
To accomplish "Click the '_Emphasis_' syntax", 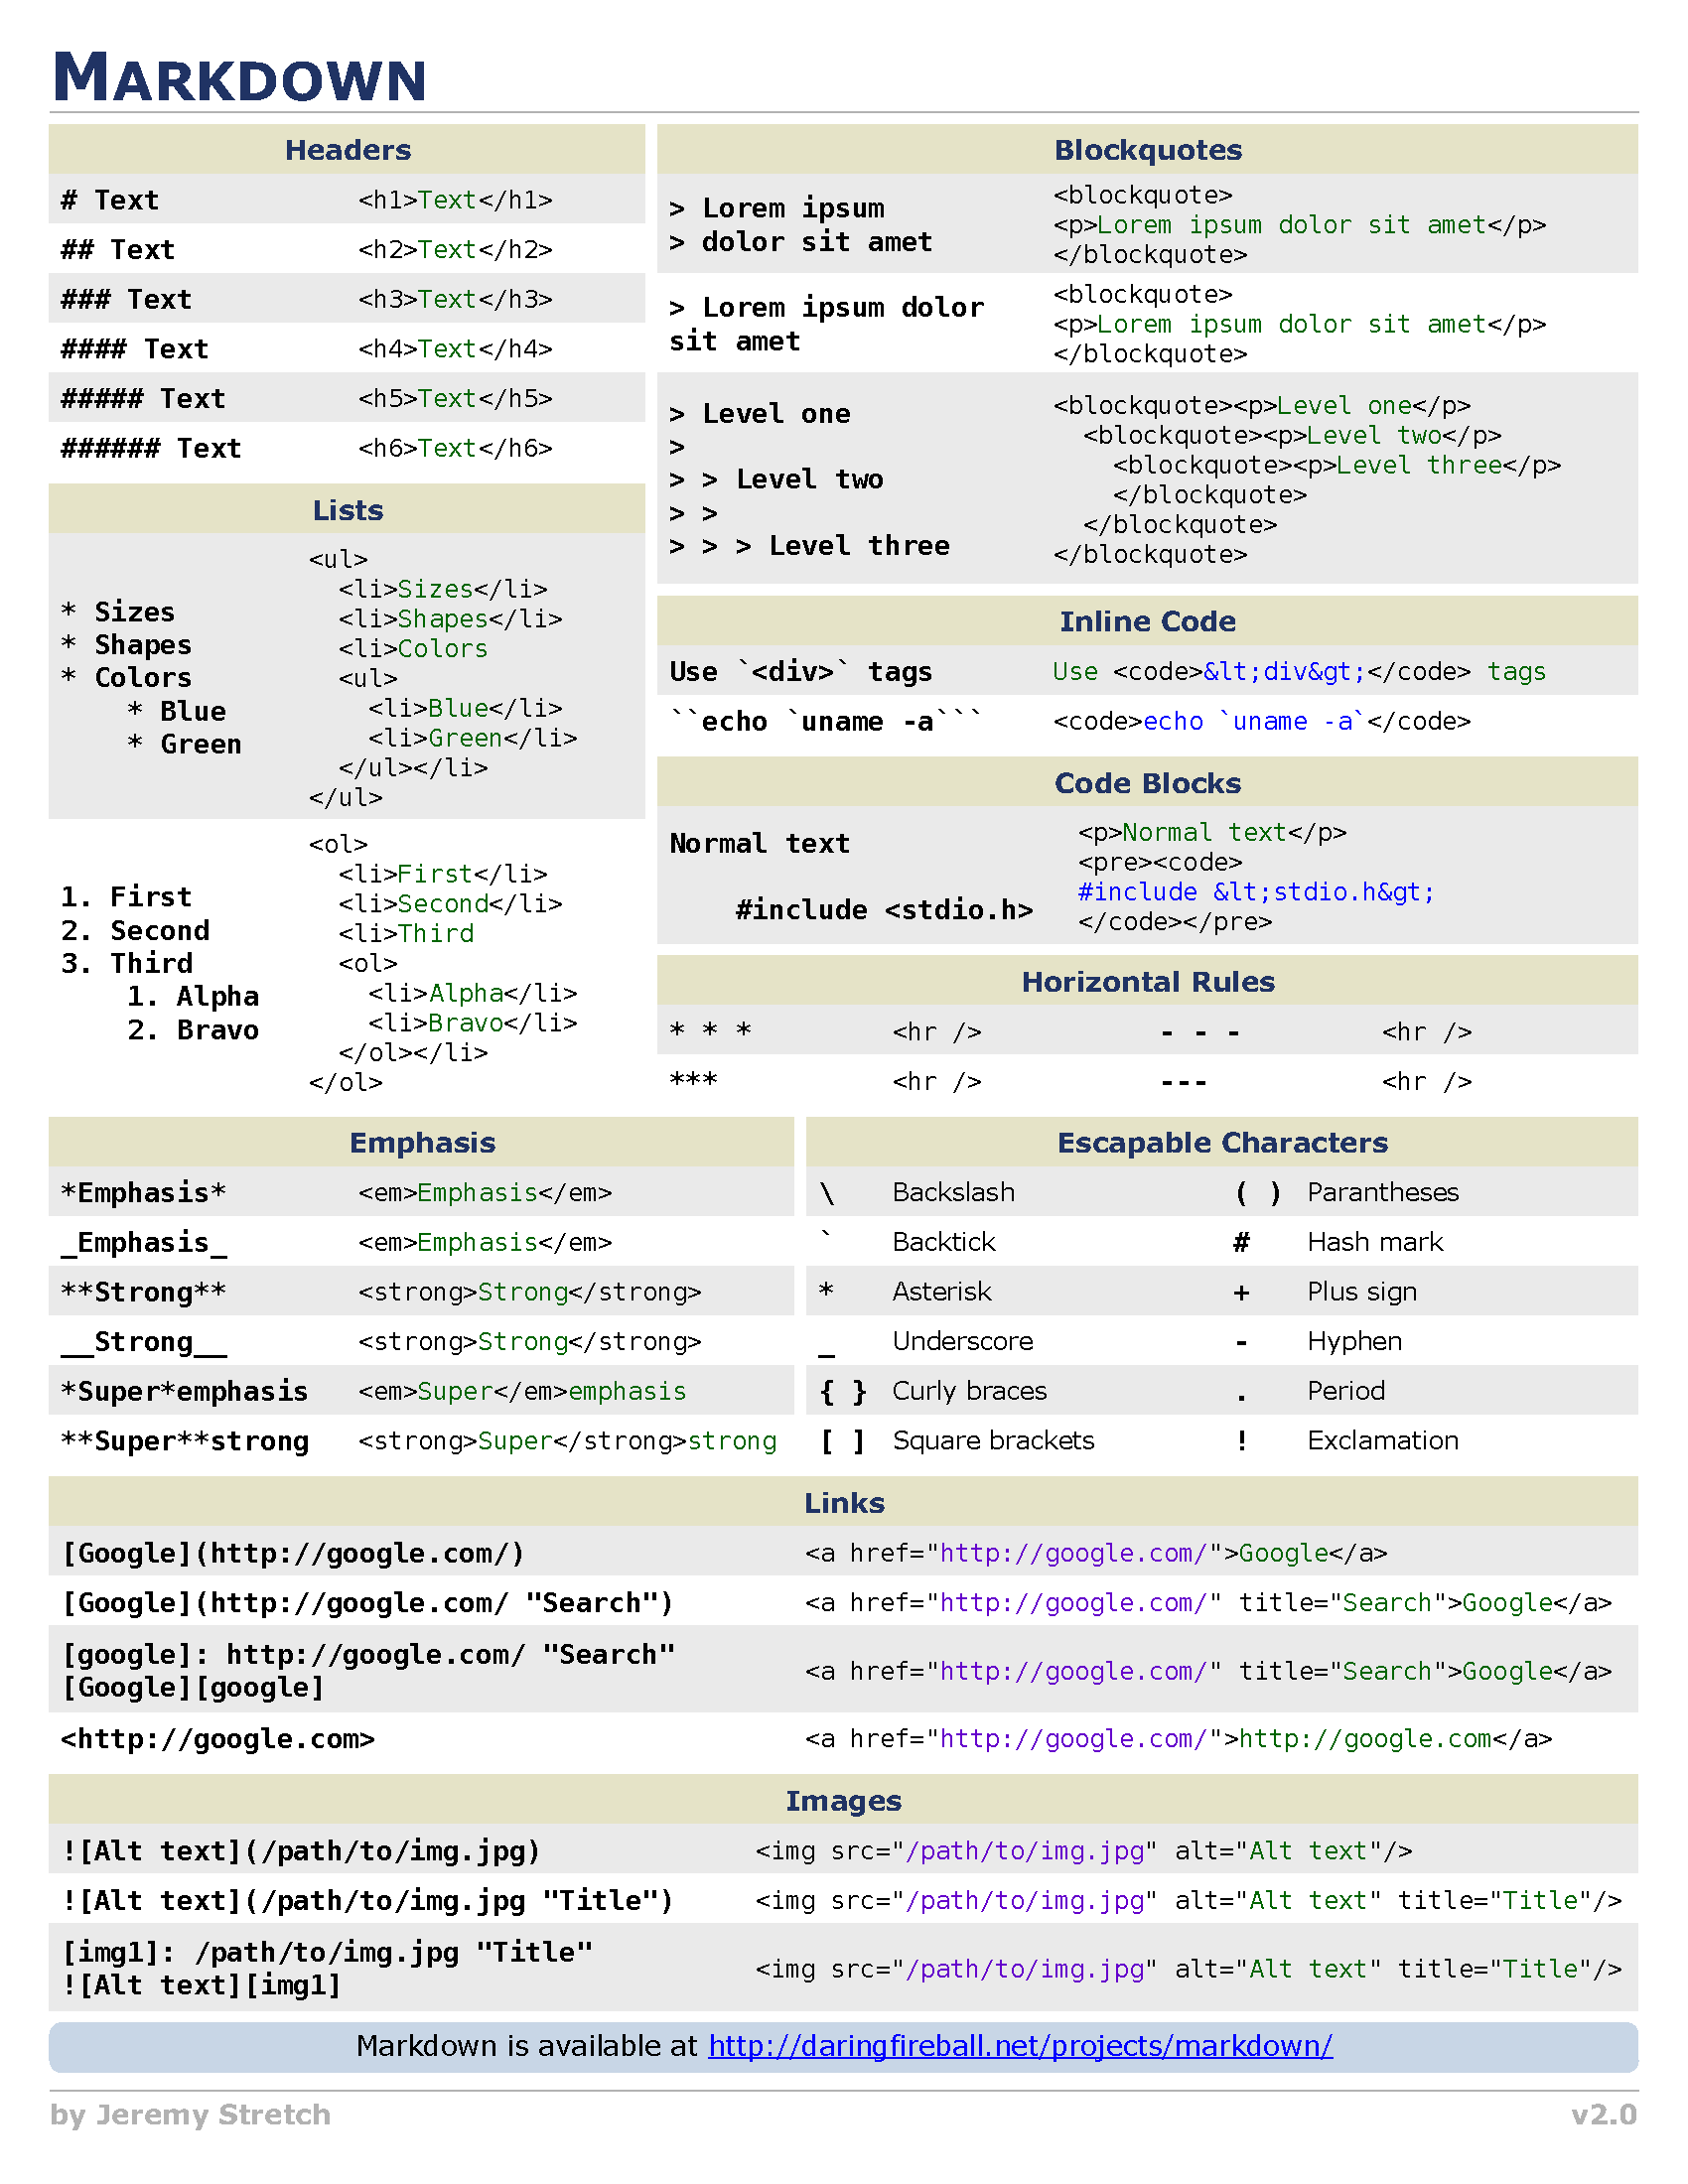I will click(x=143, y=1243).
